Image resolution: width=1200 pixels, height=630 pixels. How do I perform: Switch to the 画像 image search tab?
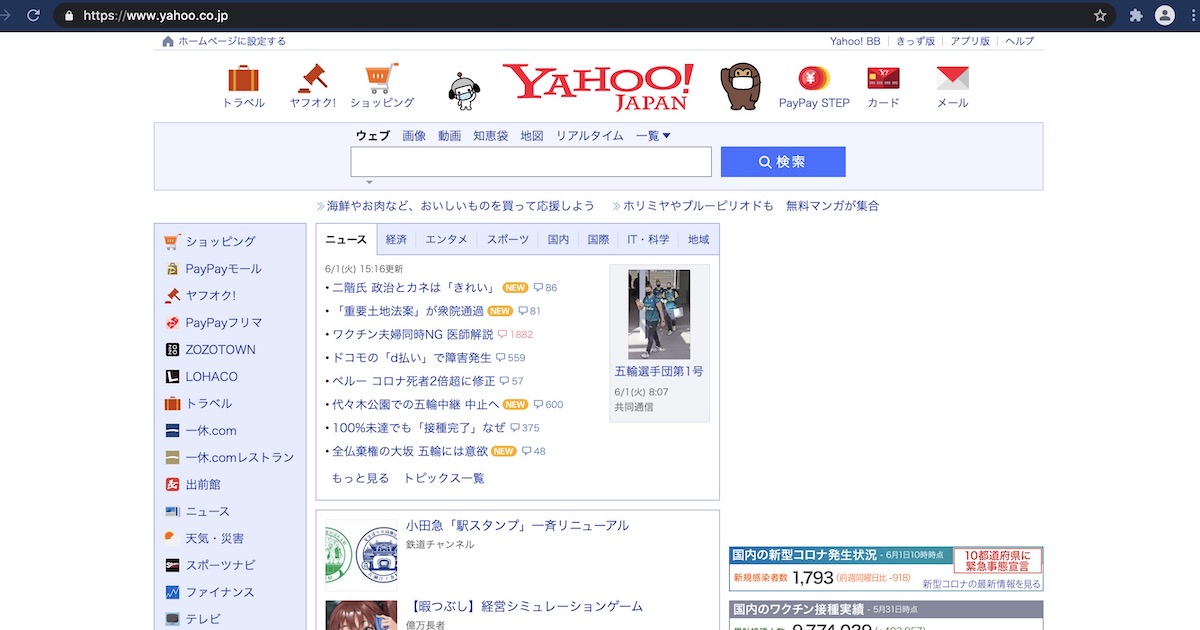[414, 135]
